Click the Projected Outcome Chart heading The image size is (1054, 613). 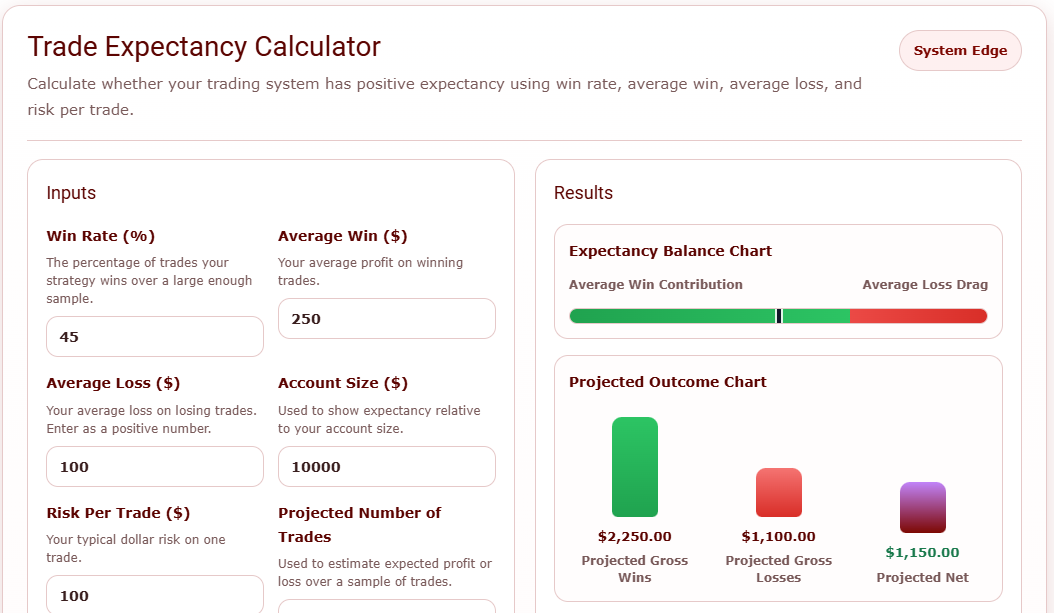[x=667, y=382]
